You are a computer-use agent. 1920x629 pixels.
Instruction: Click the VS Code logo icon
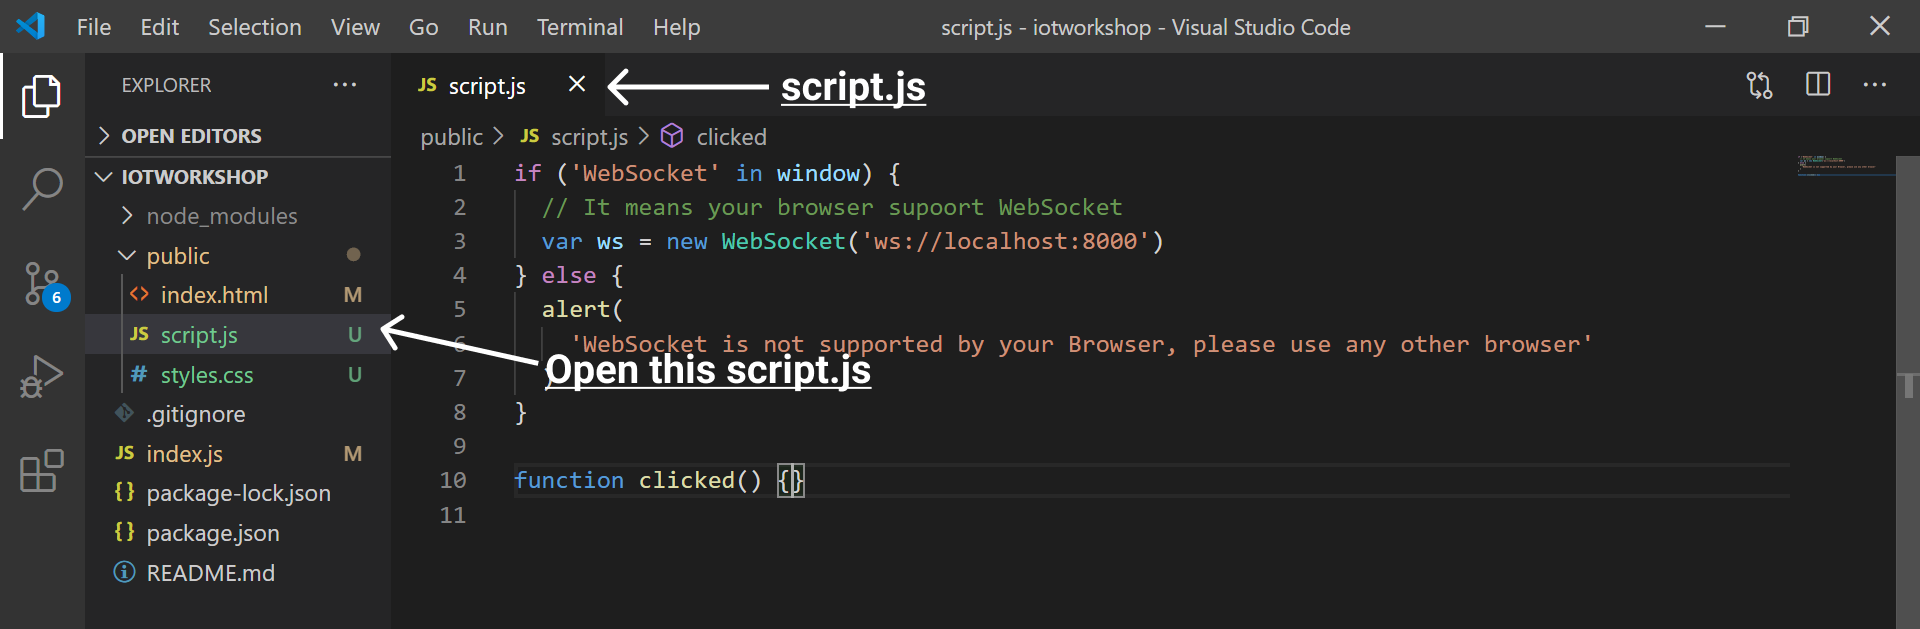click(31, 26)
